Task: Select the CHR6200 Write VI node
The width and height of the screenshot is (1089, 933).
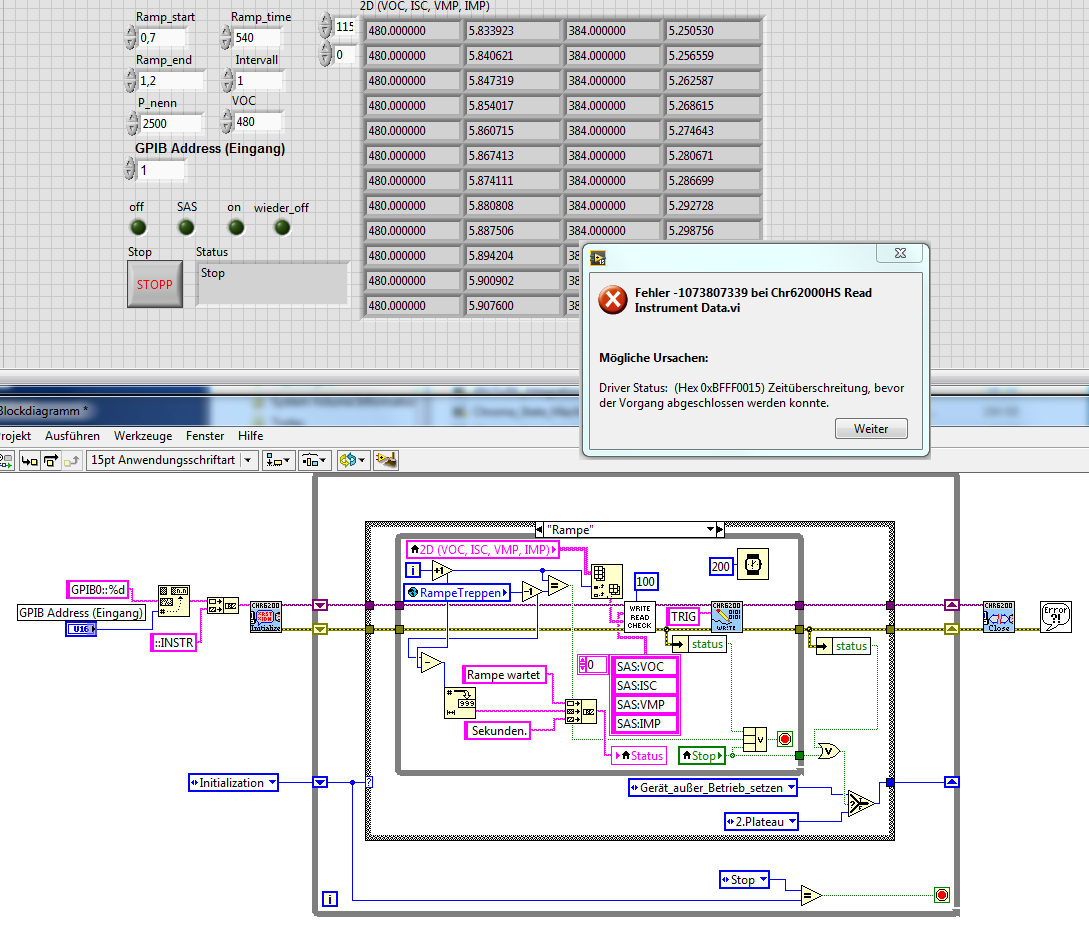Action: [726, 617]
